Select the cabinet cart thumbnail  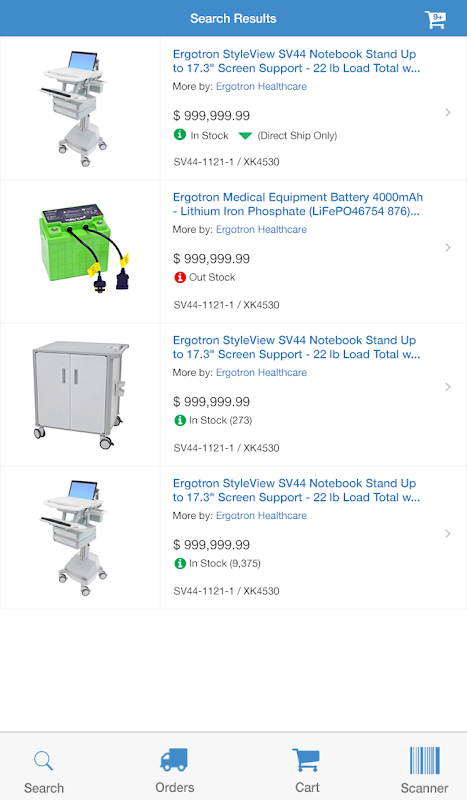[x=80, y=395]
